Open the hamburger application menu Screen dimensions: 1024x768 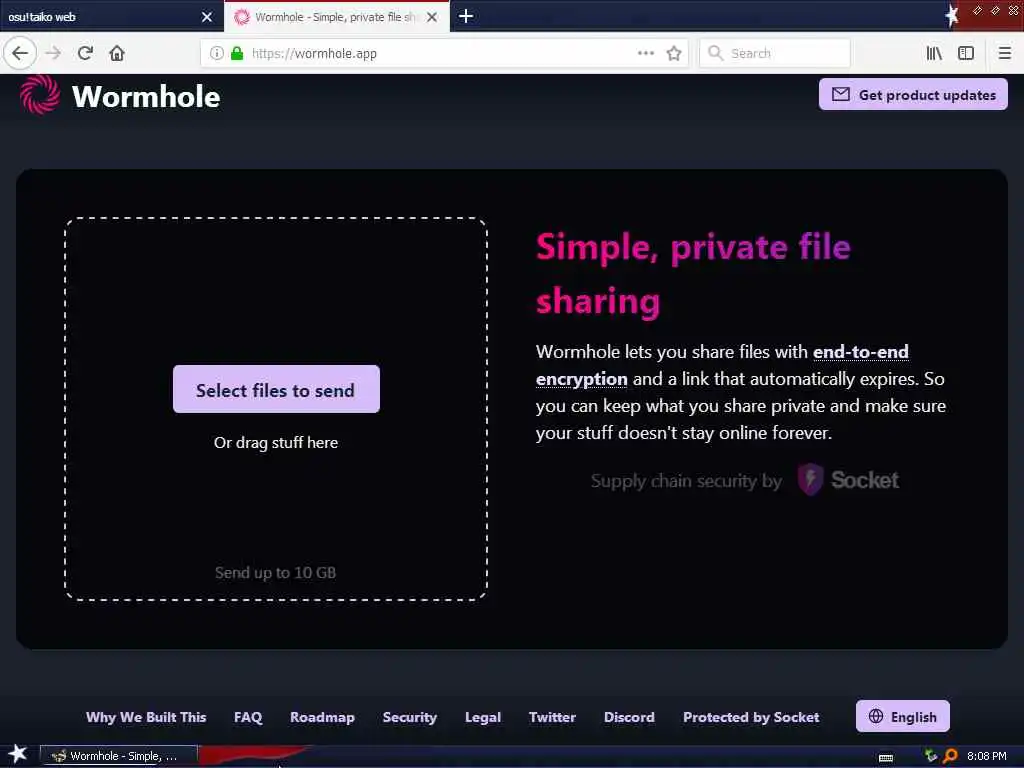(1005, 53)
